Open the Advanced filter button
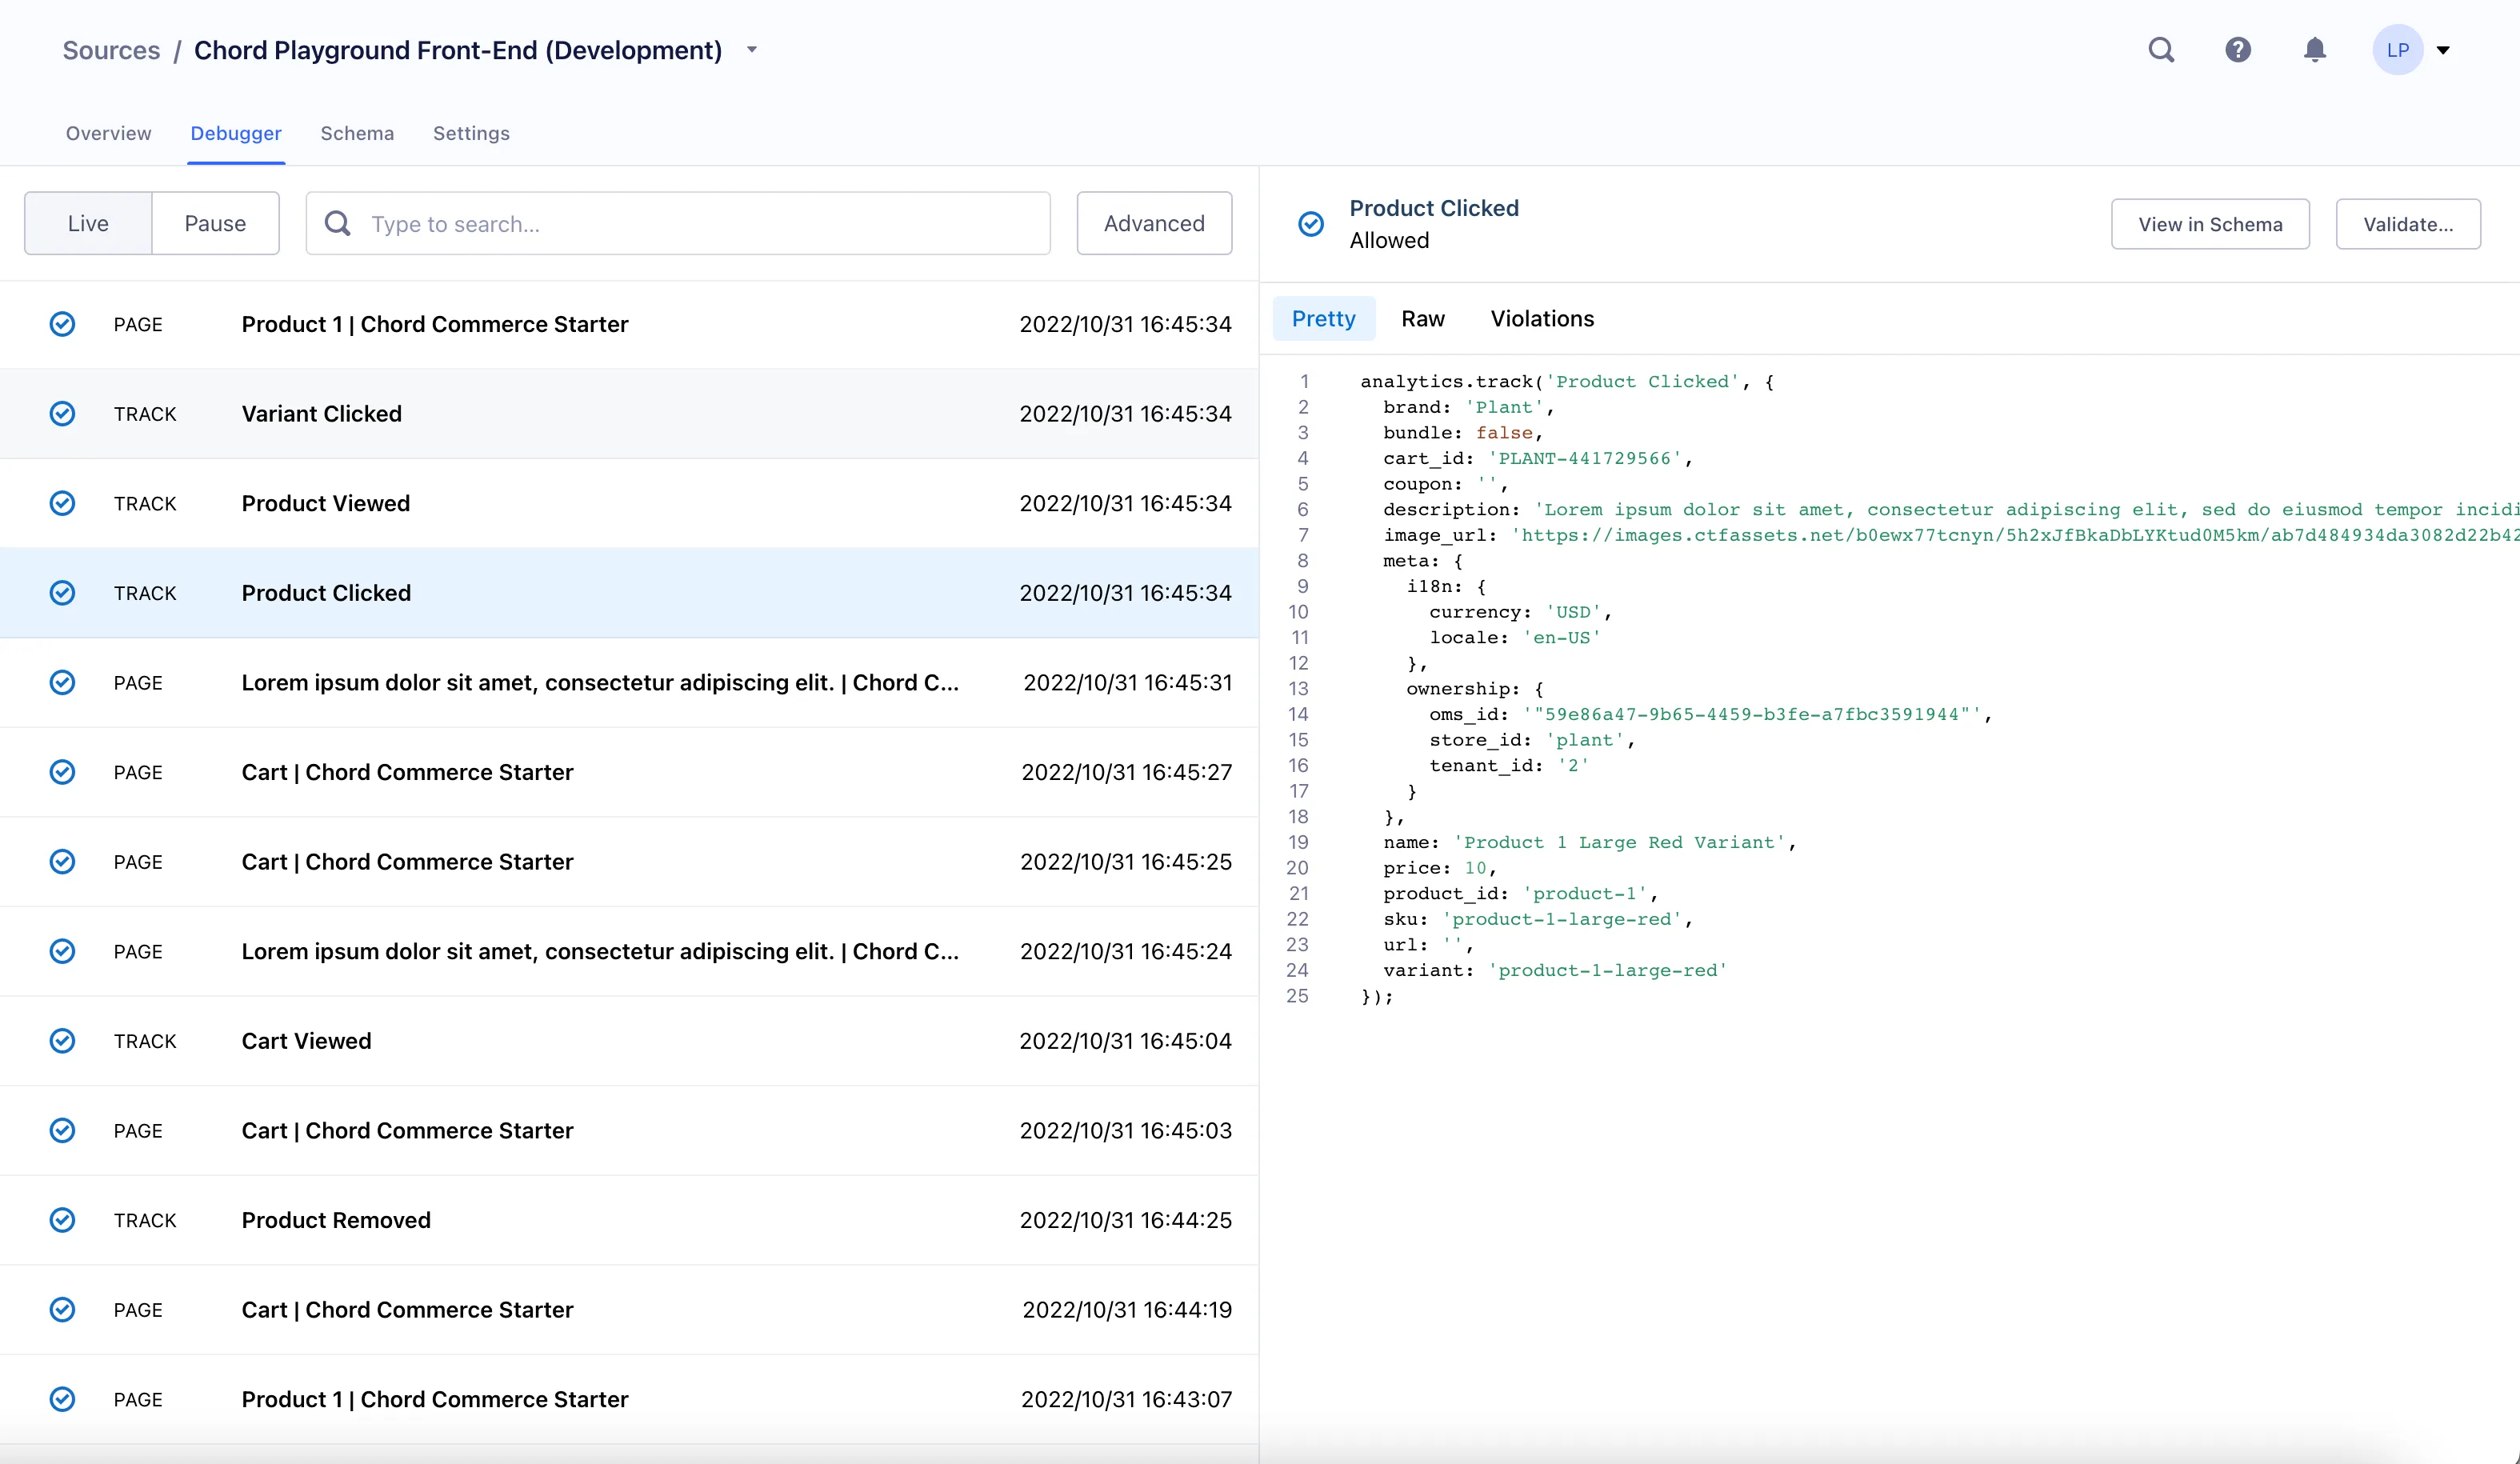The image size is (2520, 1464). tap(1154, 223)
